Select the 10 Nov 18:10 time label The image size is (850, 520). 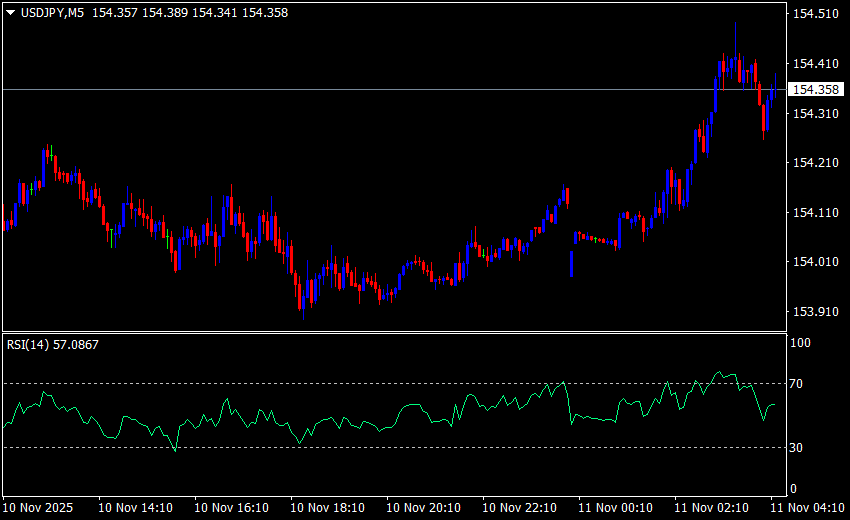327,507
